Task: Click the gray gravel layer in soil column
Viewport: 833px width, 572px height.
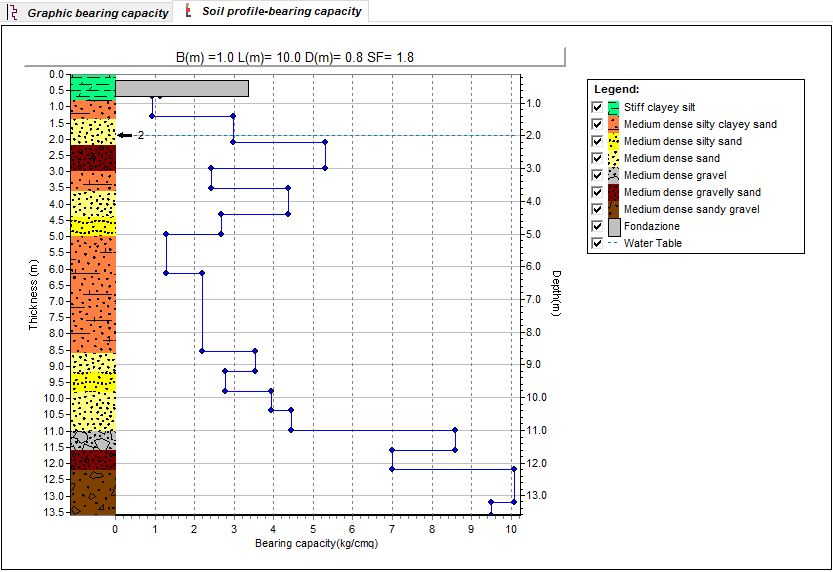Action: click(x=93, y=439)
